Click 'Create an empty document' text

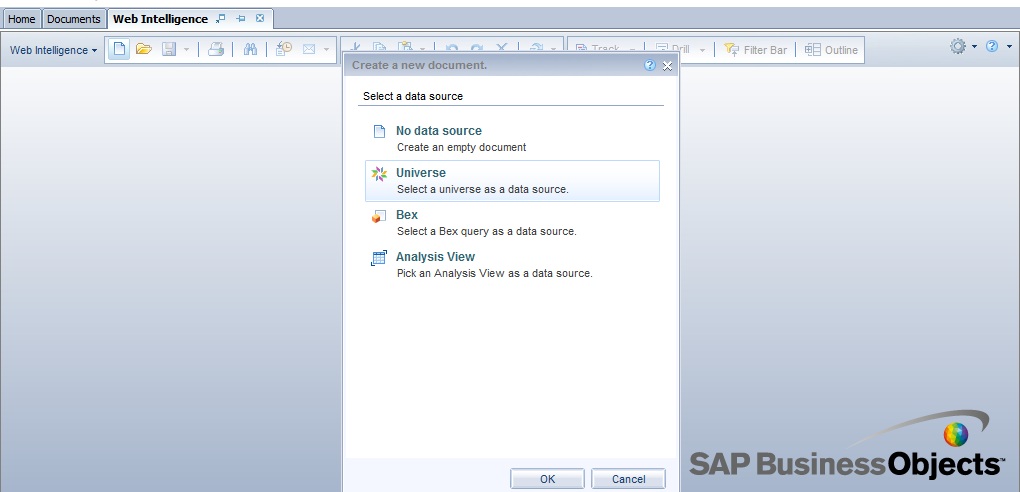click(x=462, y=147)
